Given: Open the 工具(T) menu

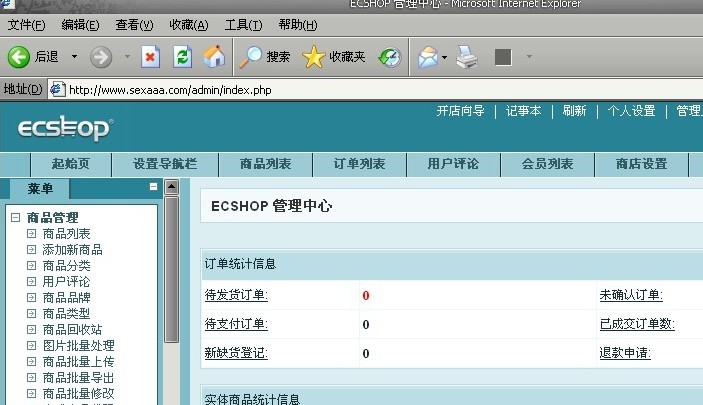Looking at the screenshot, I should coord(243,25).
